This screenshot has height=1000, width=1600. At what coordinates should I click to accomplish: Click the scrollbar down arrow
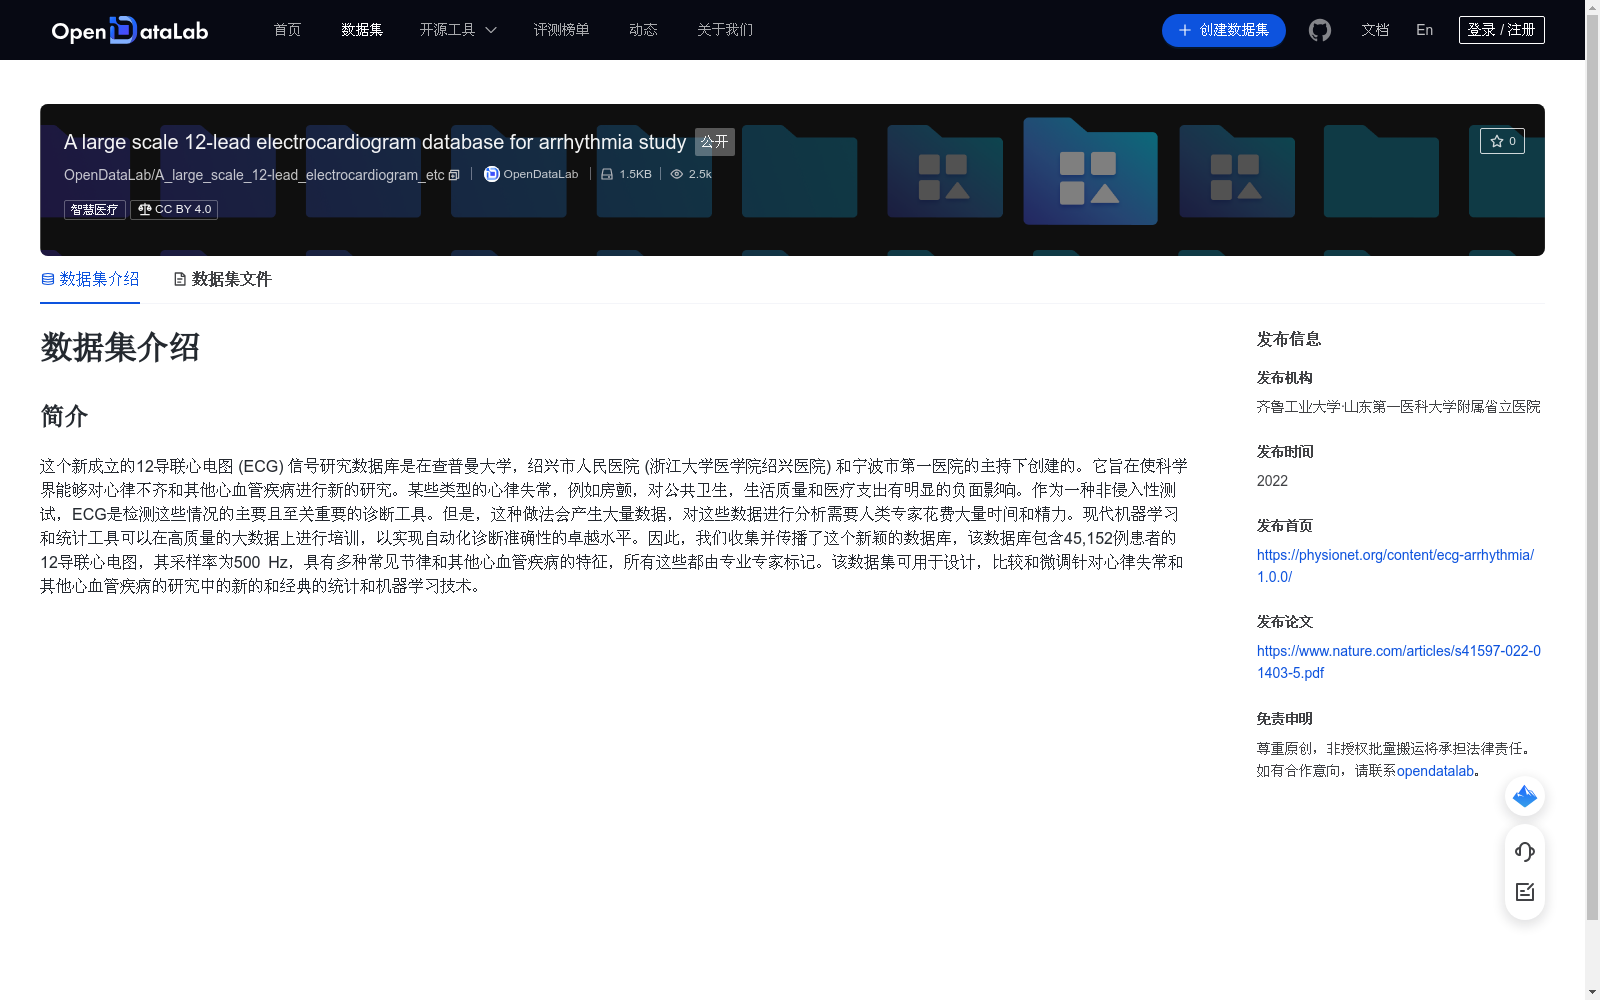point(1592,992)
